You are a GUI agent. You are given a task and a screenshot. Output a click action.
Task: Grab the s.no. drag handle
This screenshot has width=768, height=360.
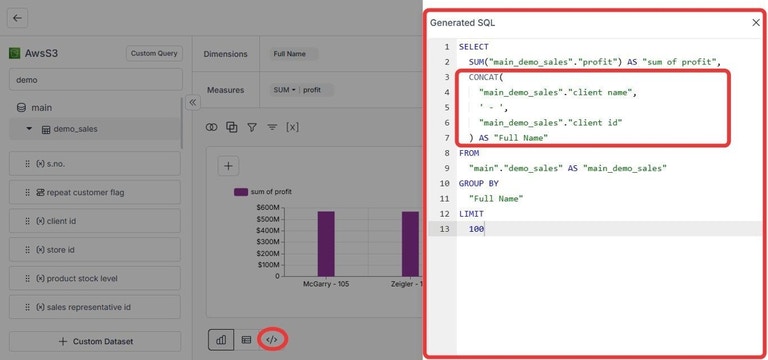[27, 164]
